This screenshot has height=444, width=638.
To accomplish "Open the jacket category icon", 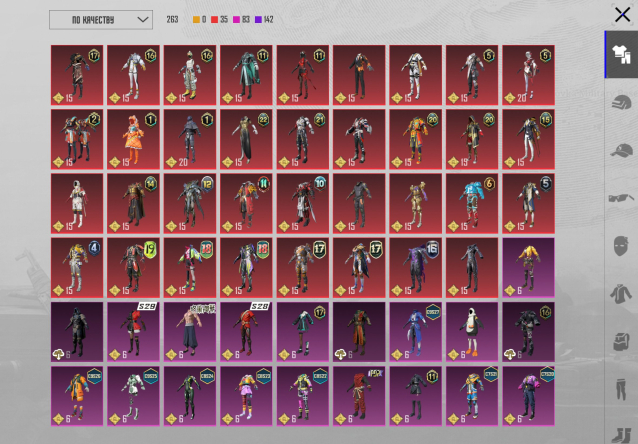I will coord(620,293).
